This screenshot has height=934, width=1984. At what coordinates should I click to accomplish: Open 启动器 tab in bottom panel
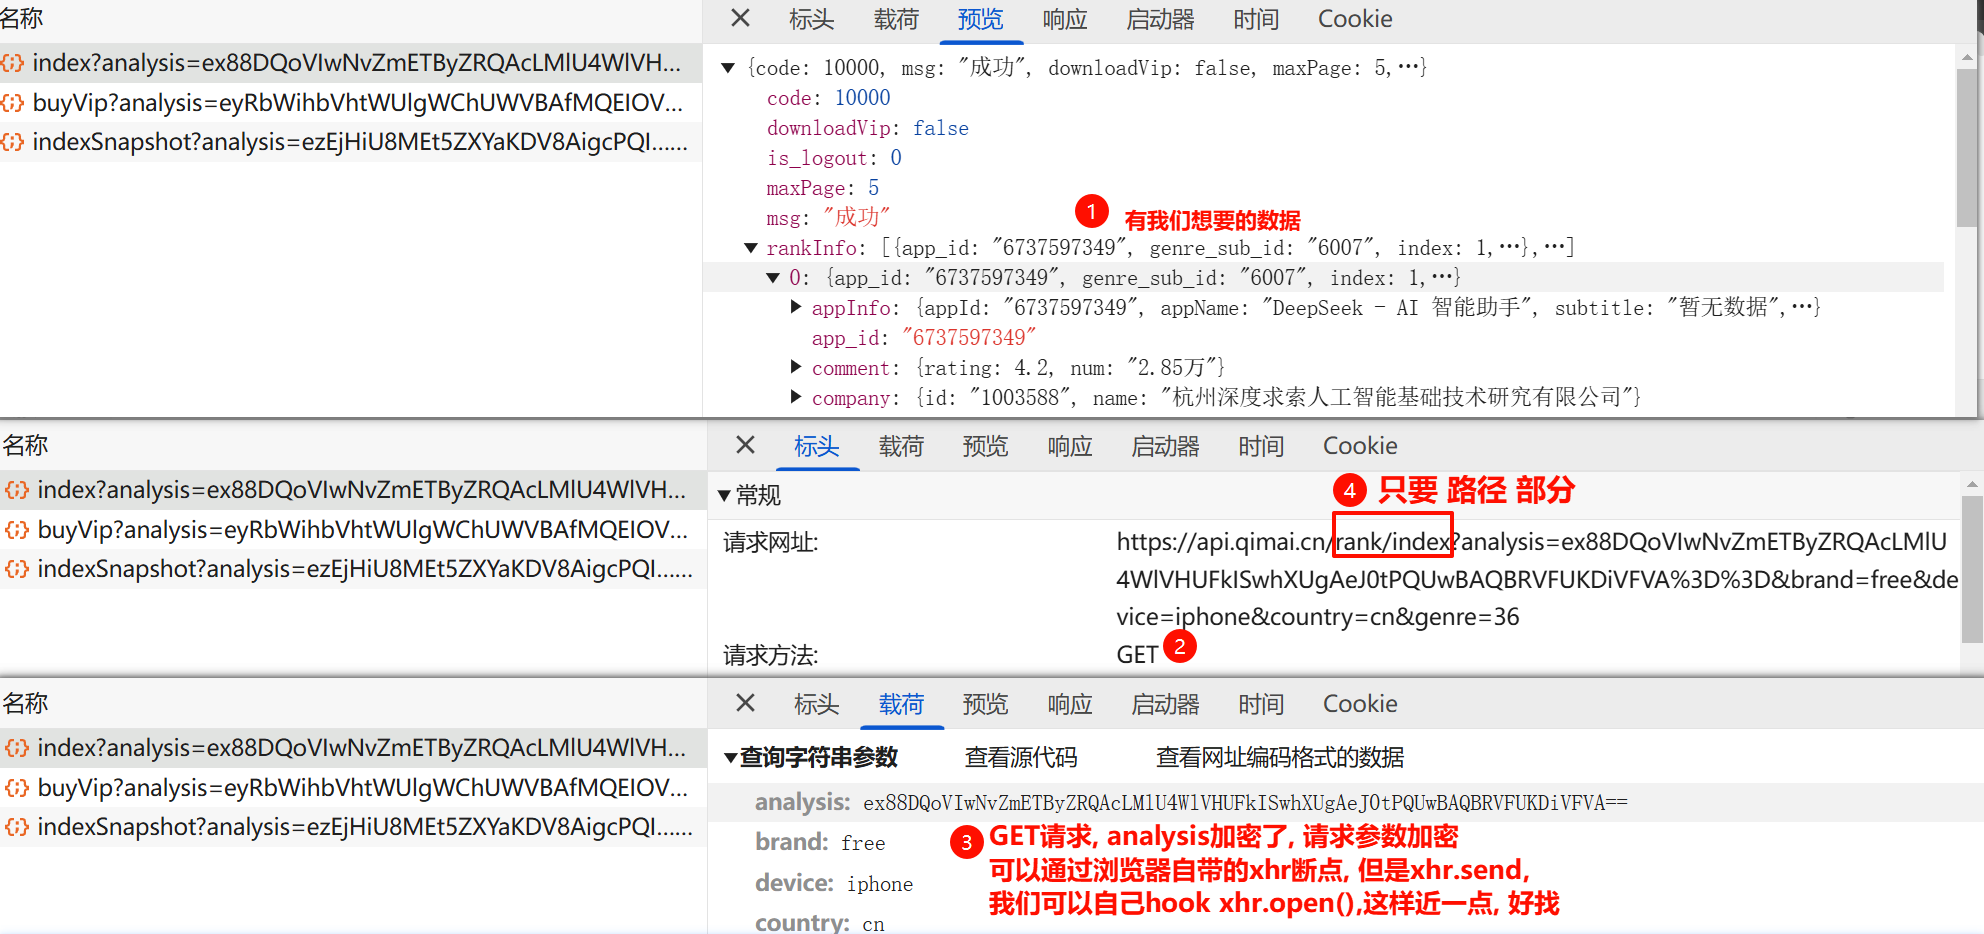coord(1164,704)
